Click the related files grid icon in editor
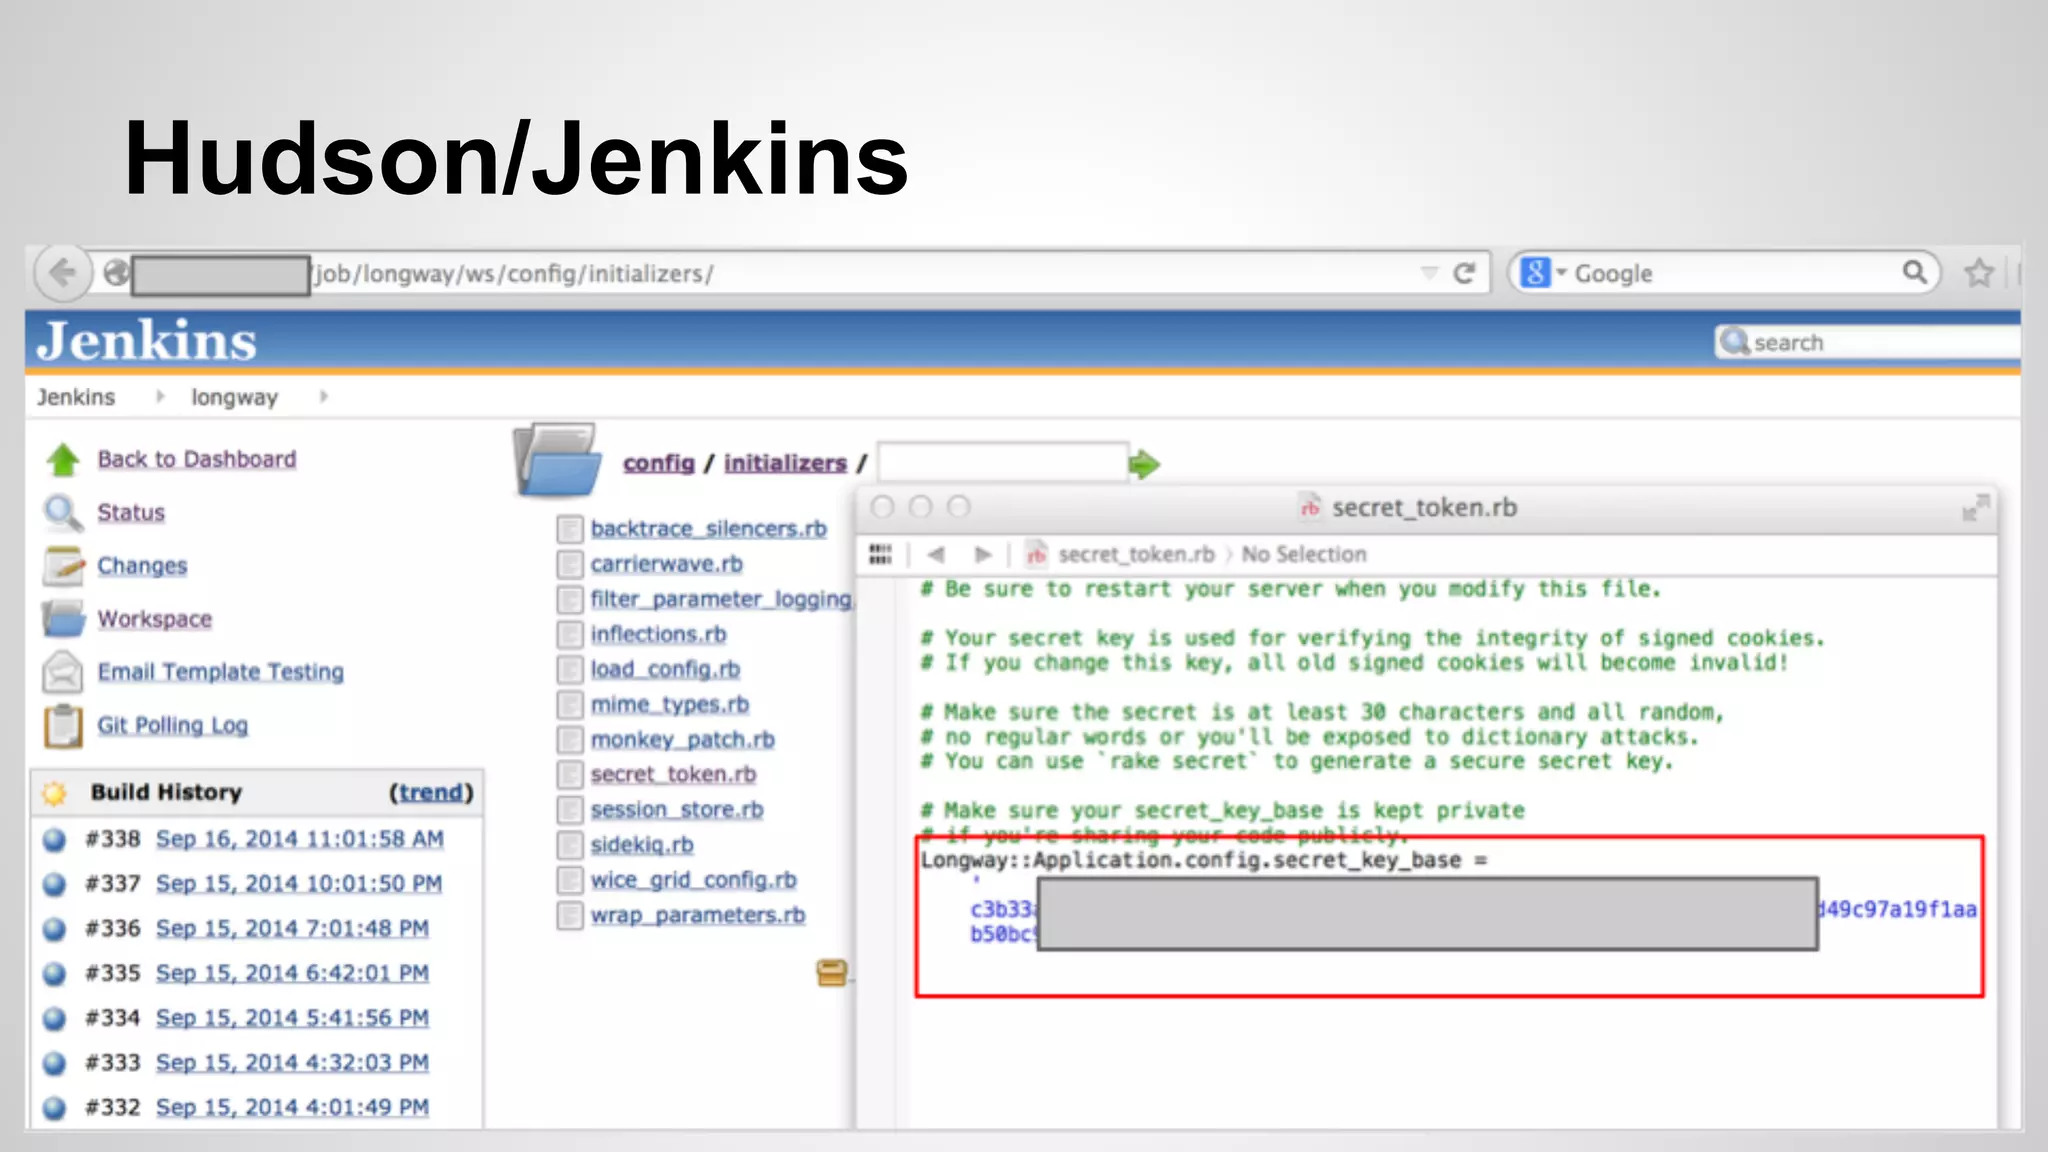Screen dimensions: 2048x1152 pos(880,555)
